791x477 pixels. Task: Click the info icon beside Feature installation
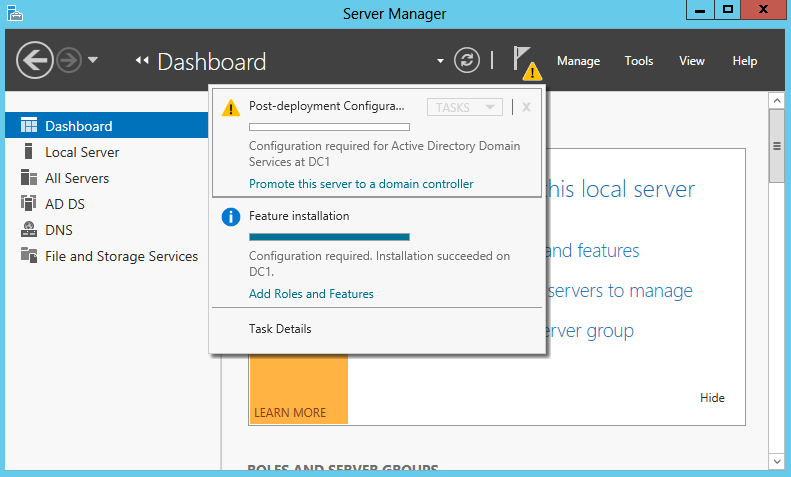pyautogui.click(x=231, y=217)
